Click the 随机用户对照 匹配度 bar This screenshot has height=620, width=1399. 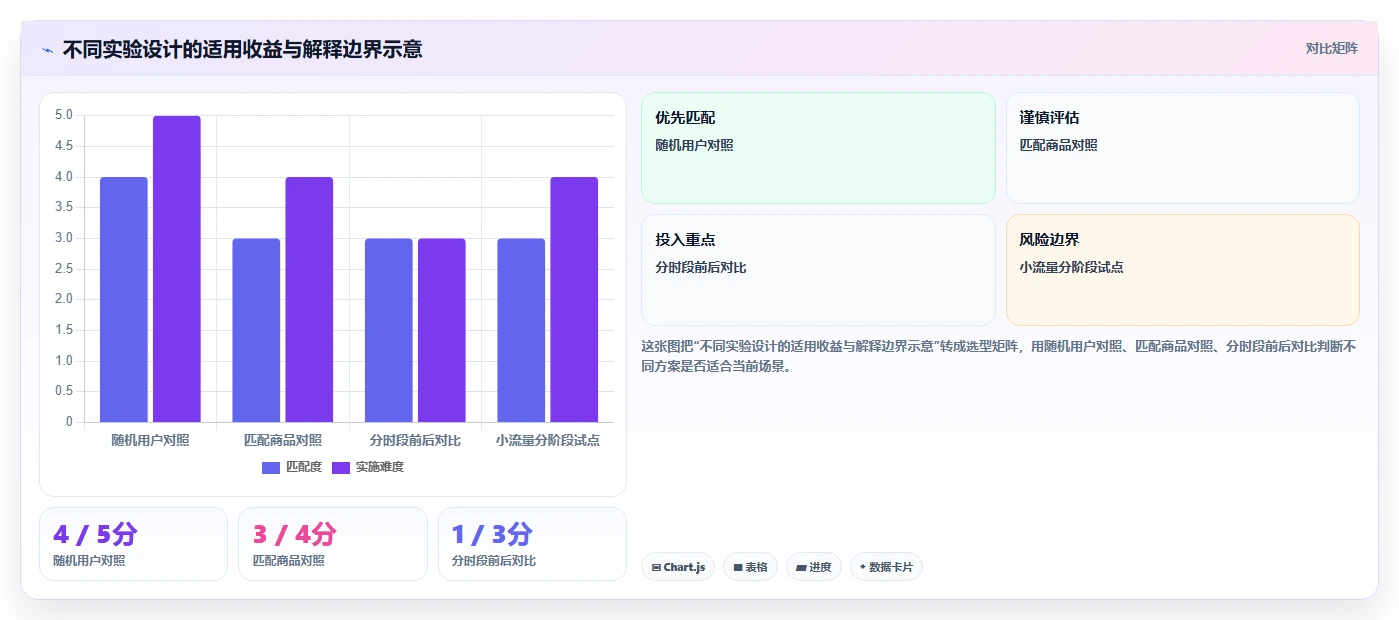[124, 300]
